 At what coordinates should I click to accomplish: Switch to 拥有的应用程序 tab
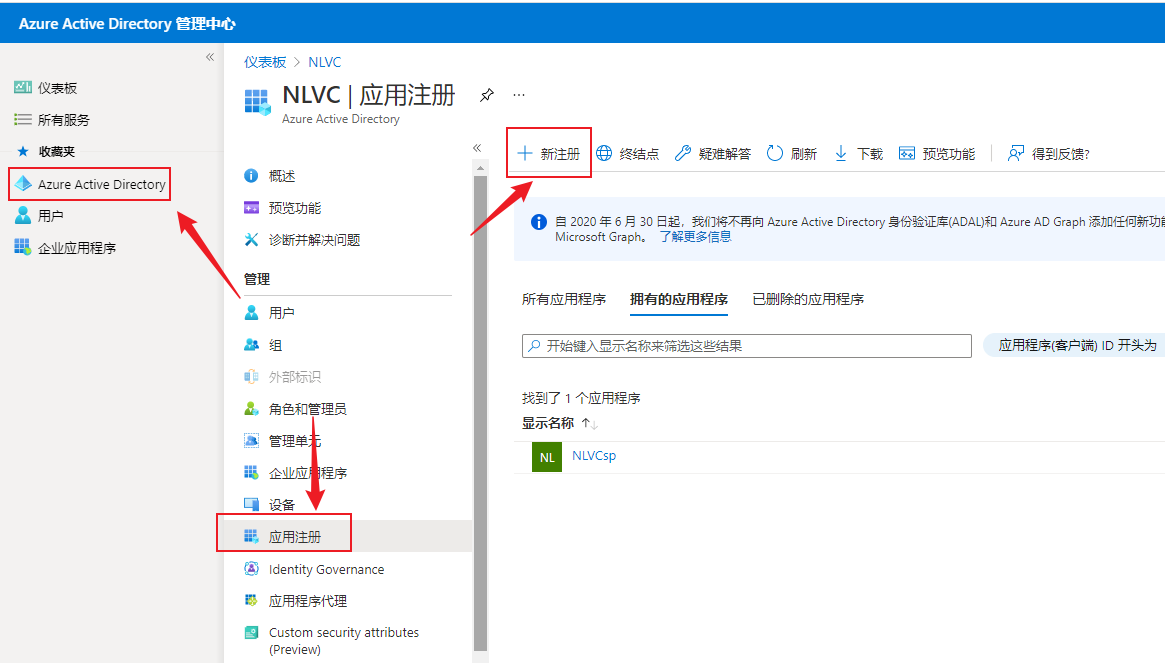coord(678,300)
